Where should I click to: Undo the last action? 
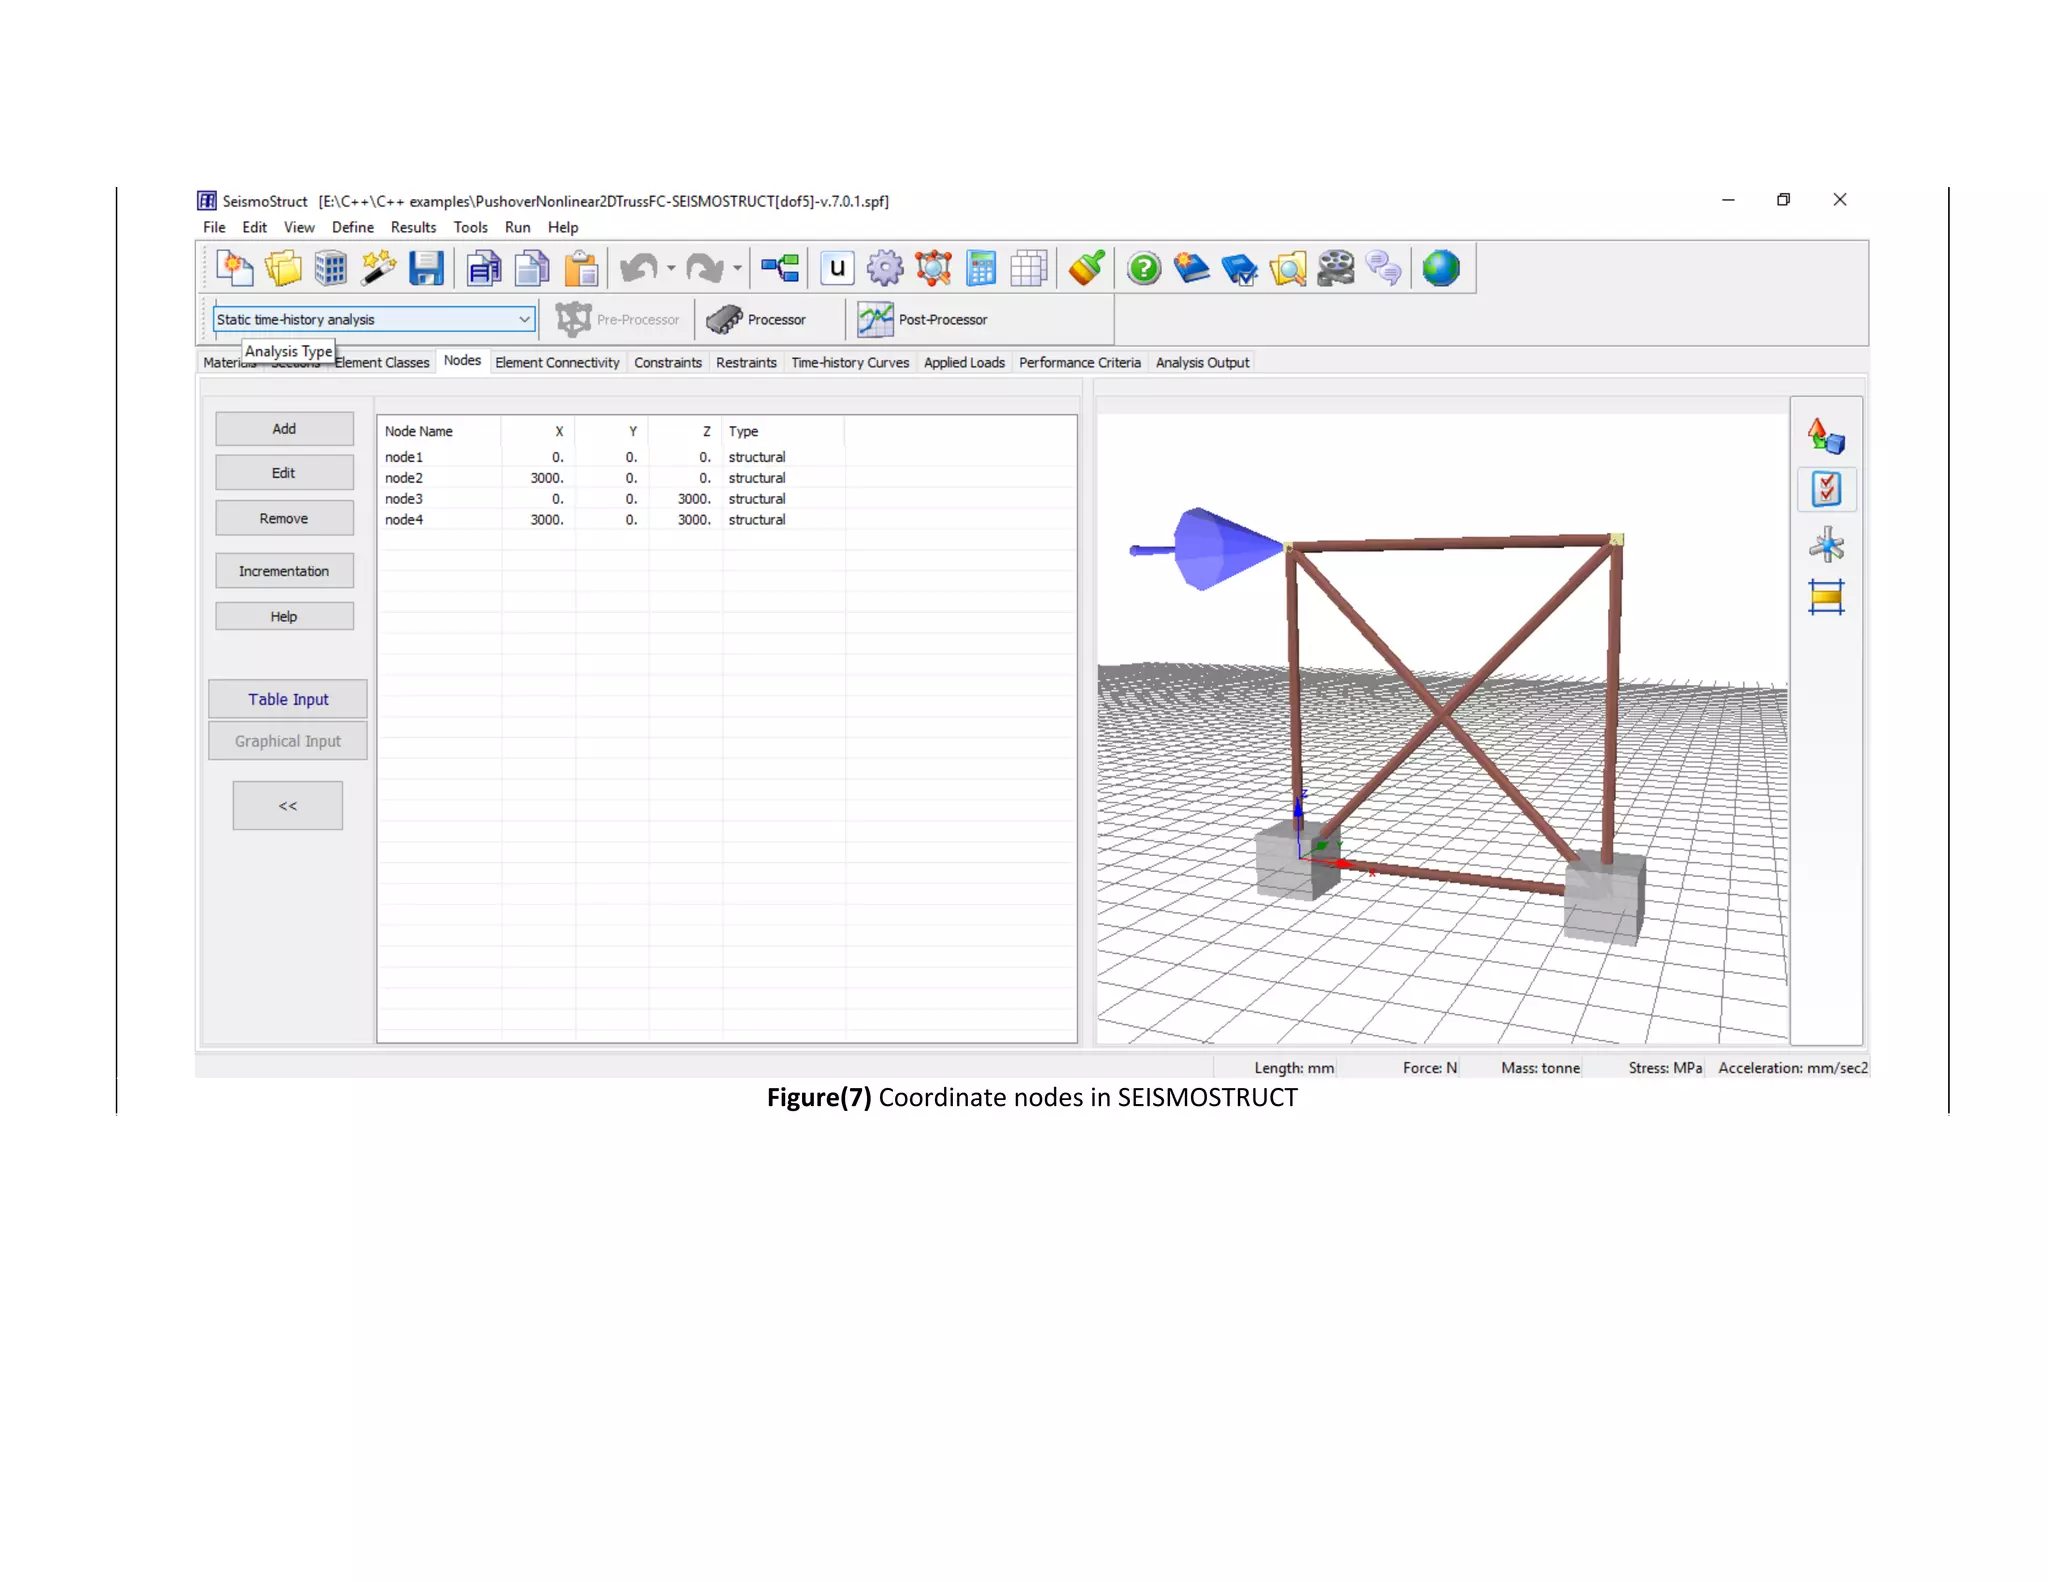(x=639, y=268)
